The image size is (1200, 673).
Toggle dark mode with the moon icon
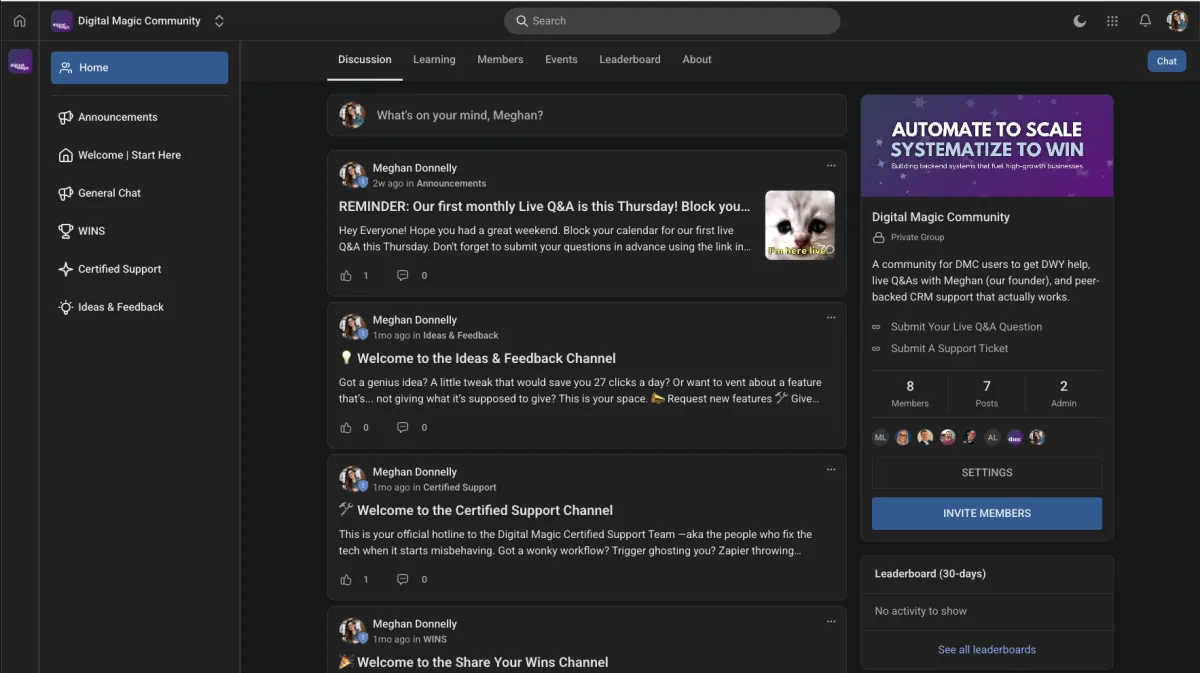pos(1080,21)
